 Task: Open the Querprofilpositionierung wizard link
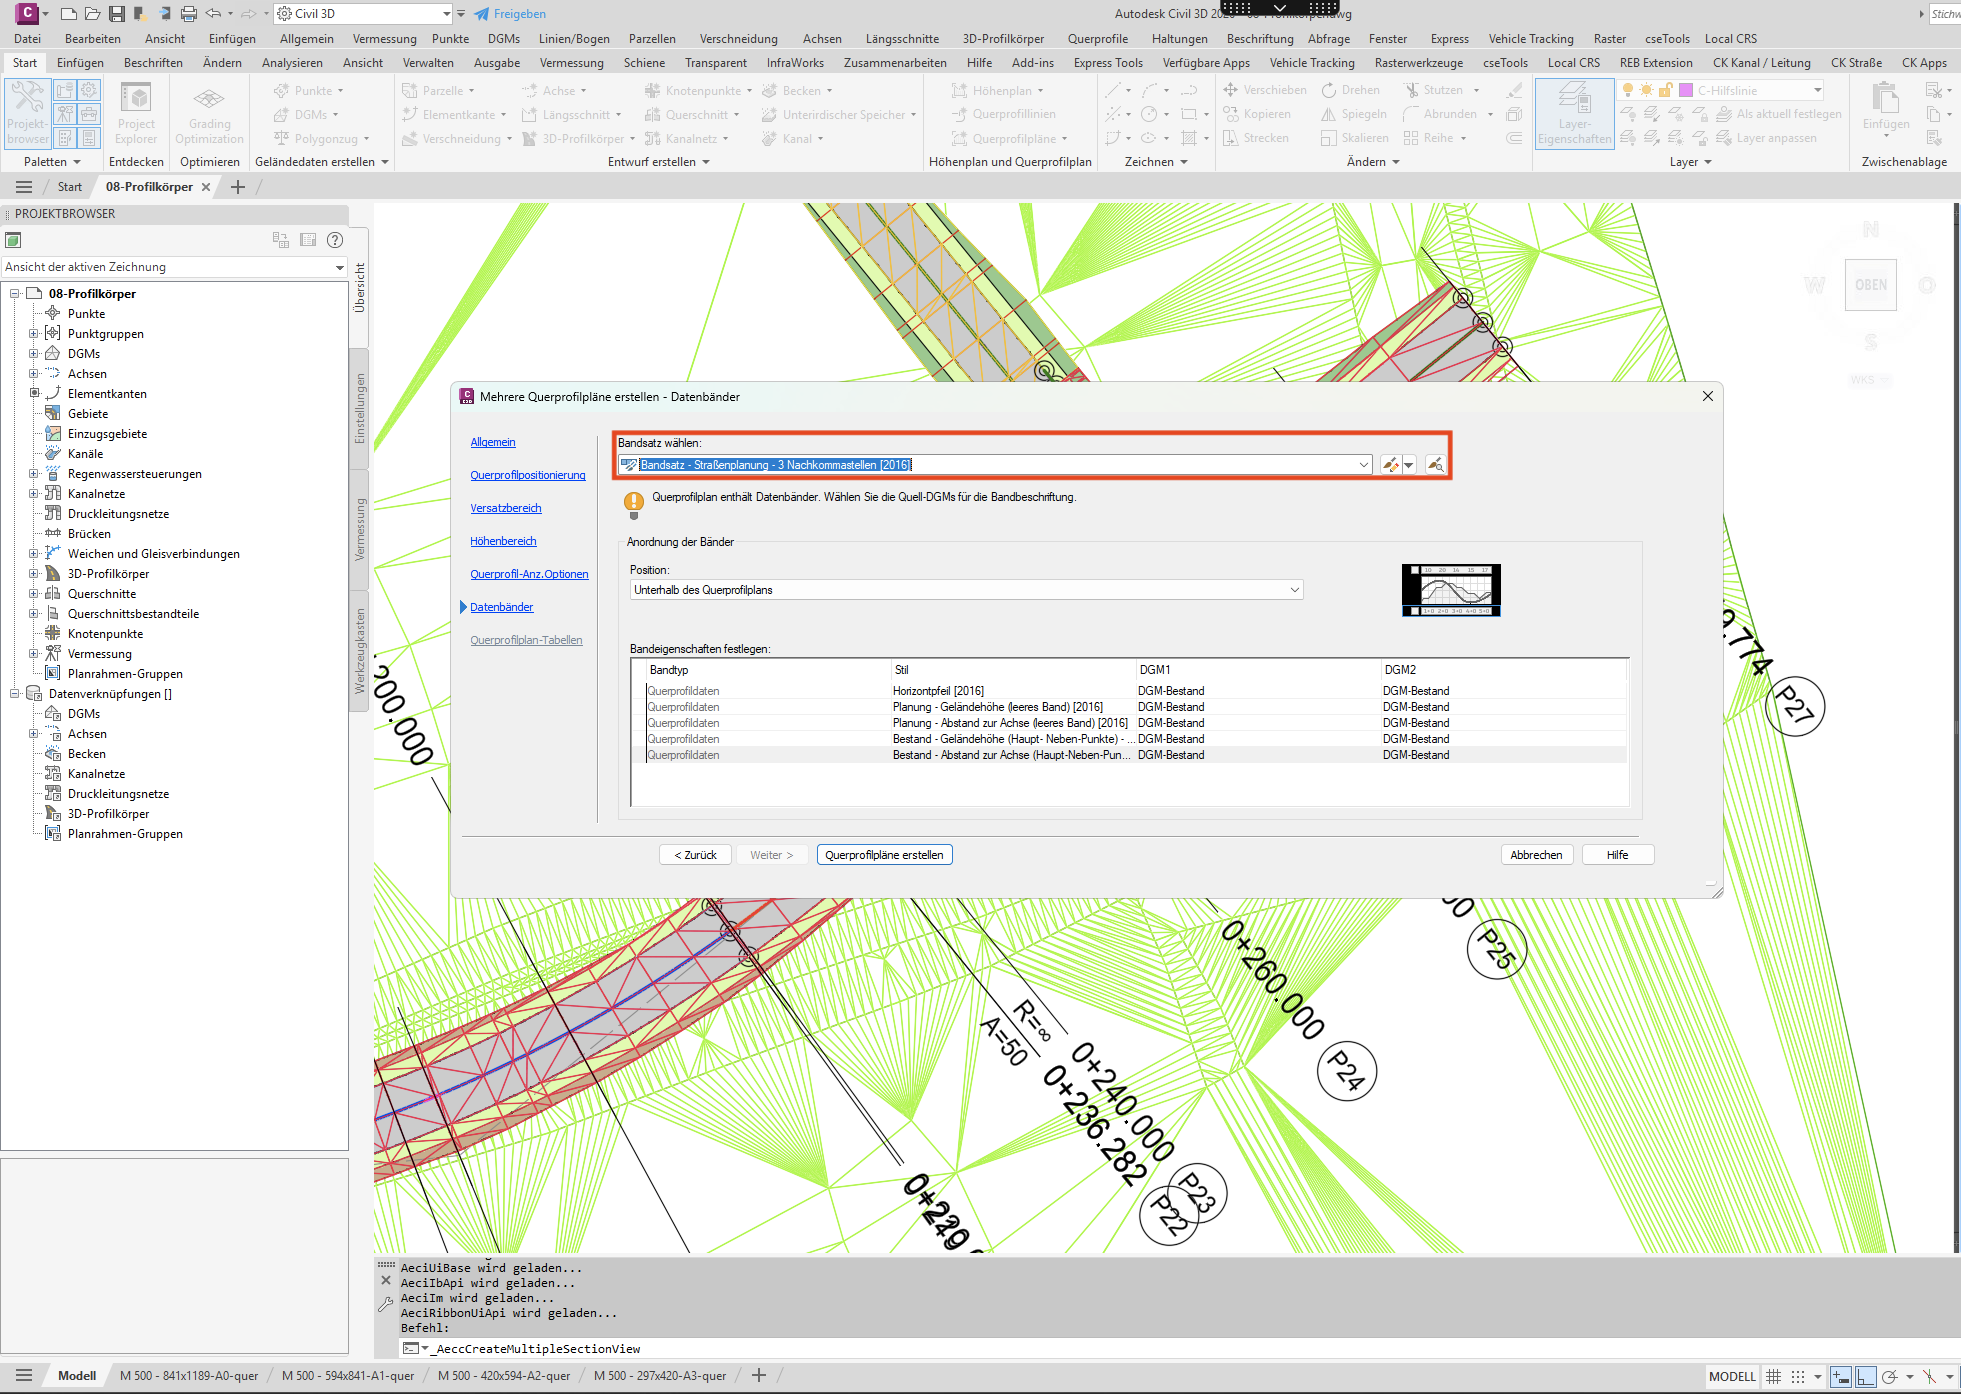click(x=528, y=475)
